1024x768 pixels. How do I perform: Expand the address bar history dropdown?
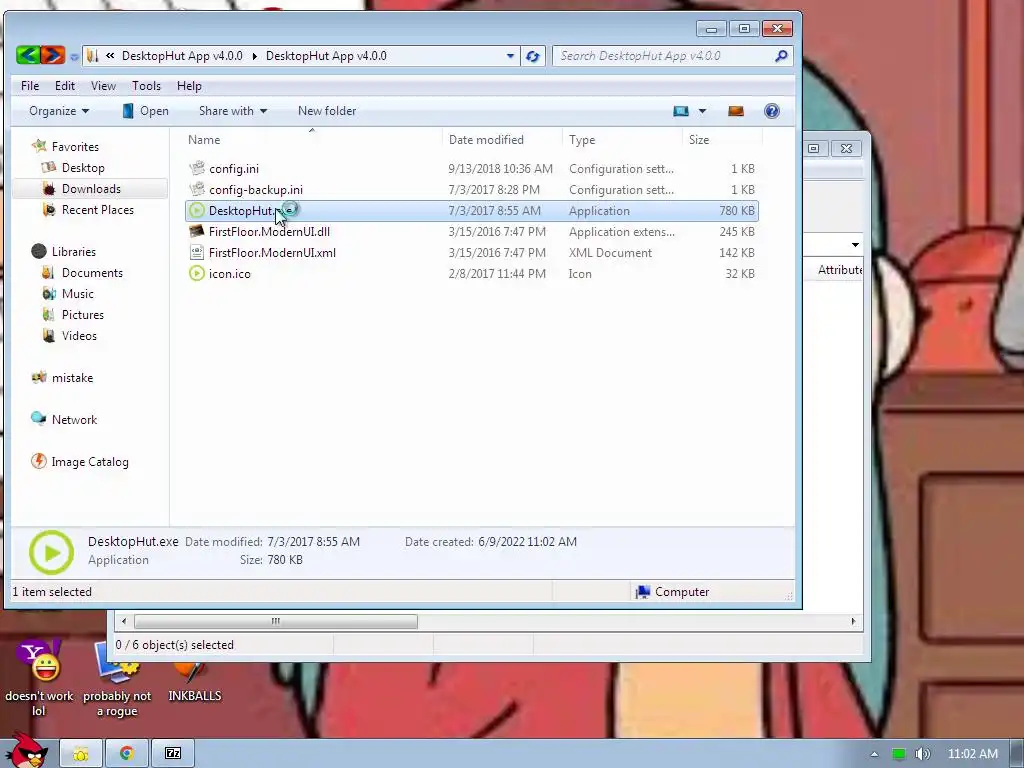(x=510, y=56)
